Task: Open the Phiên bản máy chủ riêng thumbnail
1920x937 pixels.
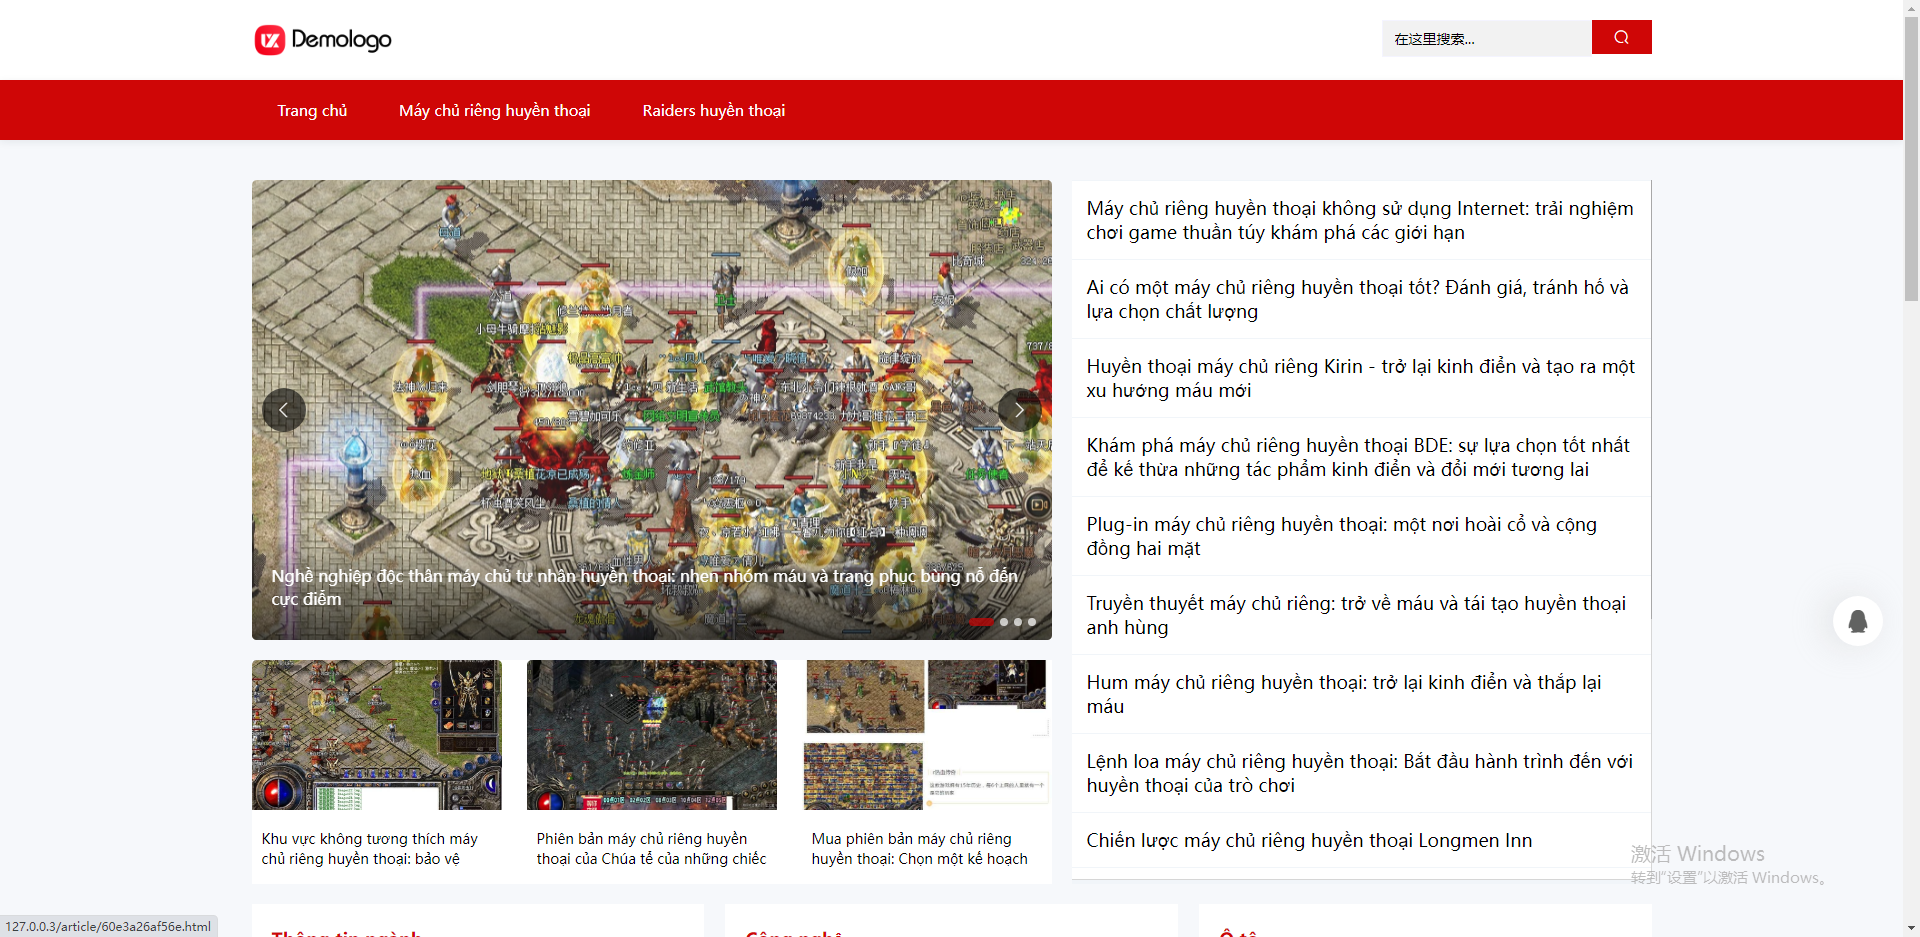Action: click(651, 735)
